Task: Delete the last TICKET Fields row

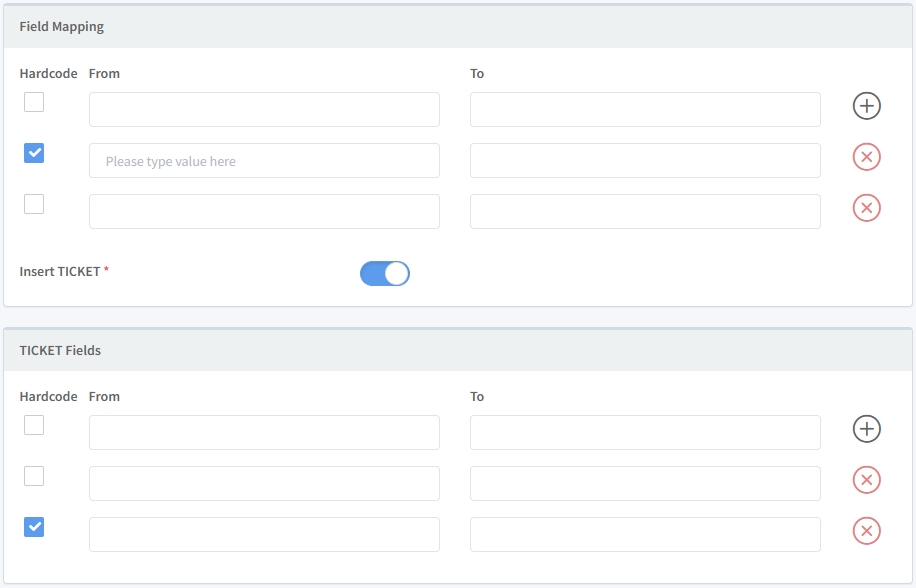Action: coord(866,531)
